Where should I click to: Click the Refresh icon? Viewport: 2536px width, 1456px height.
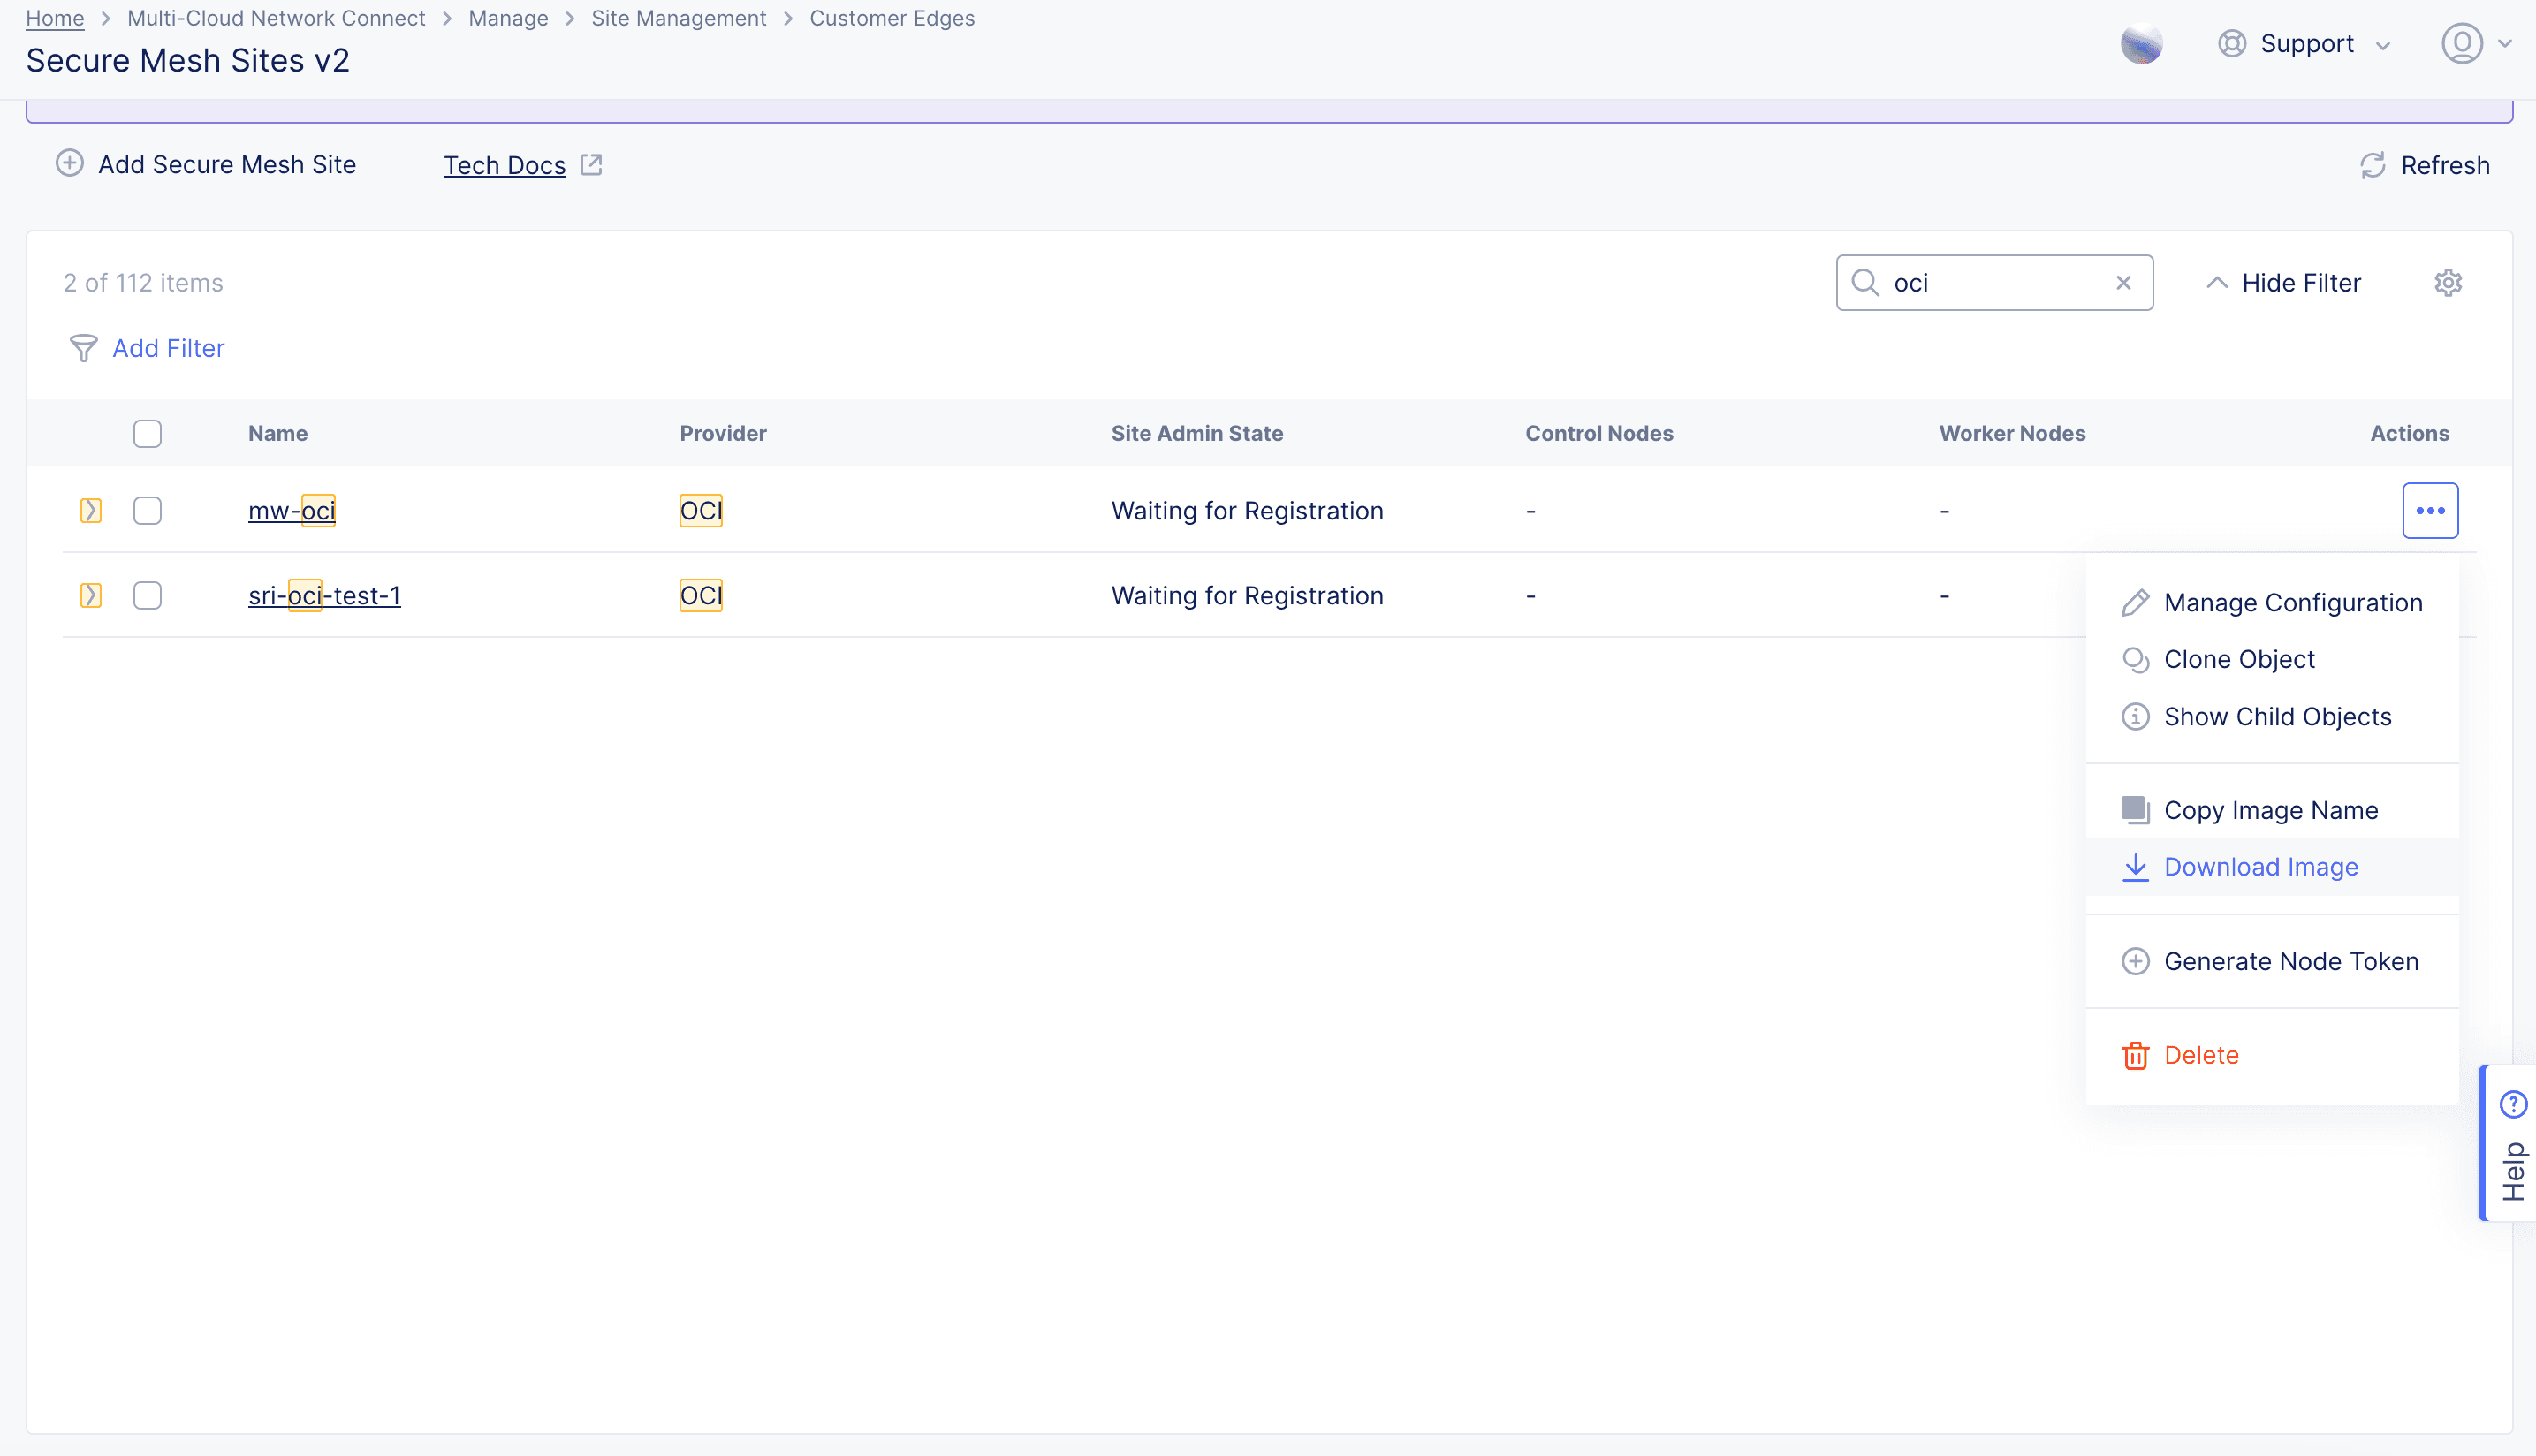pyautogui.click(x=2374, y=165)
